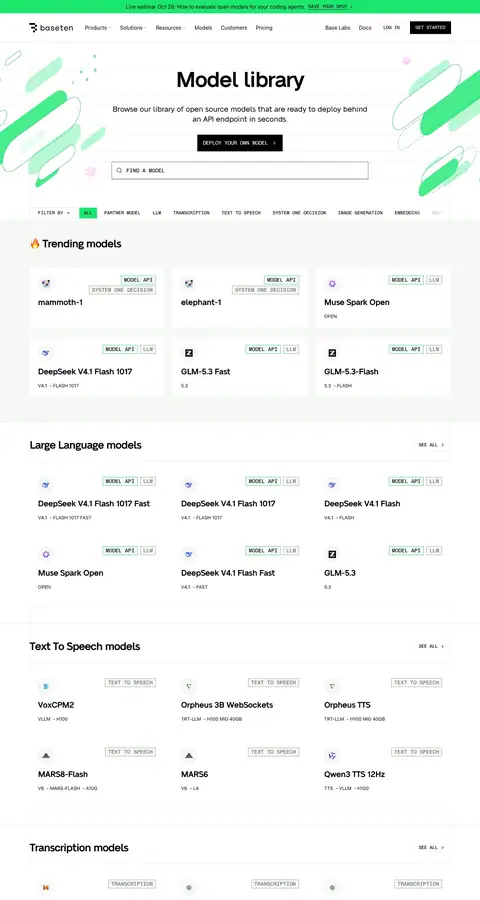Select the Image Generation filter

click(360, 213)
